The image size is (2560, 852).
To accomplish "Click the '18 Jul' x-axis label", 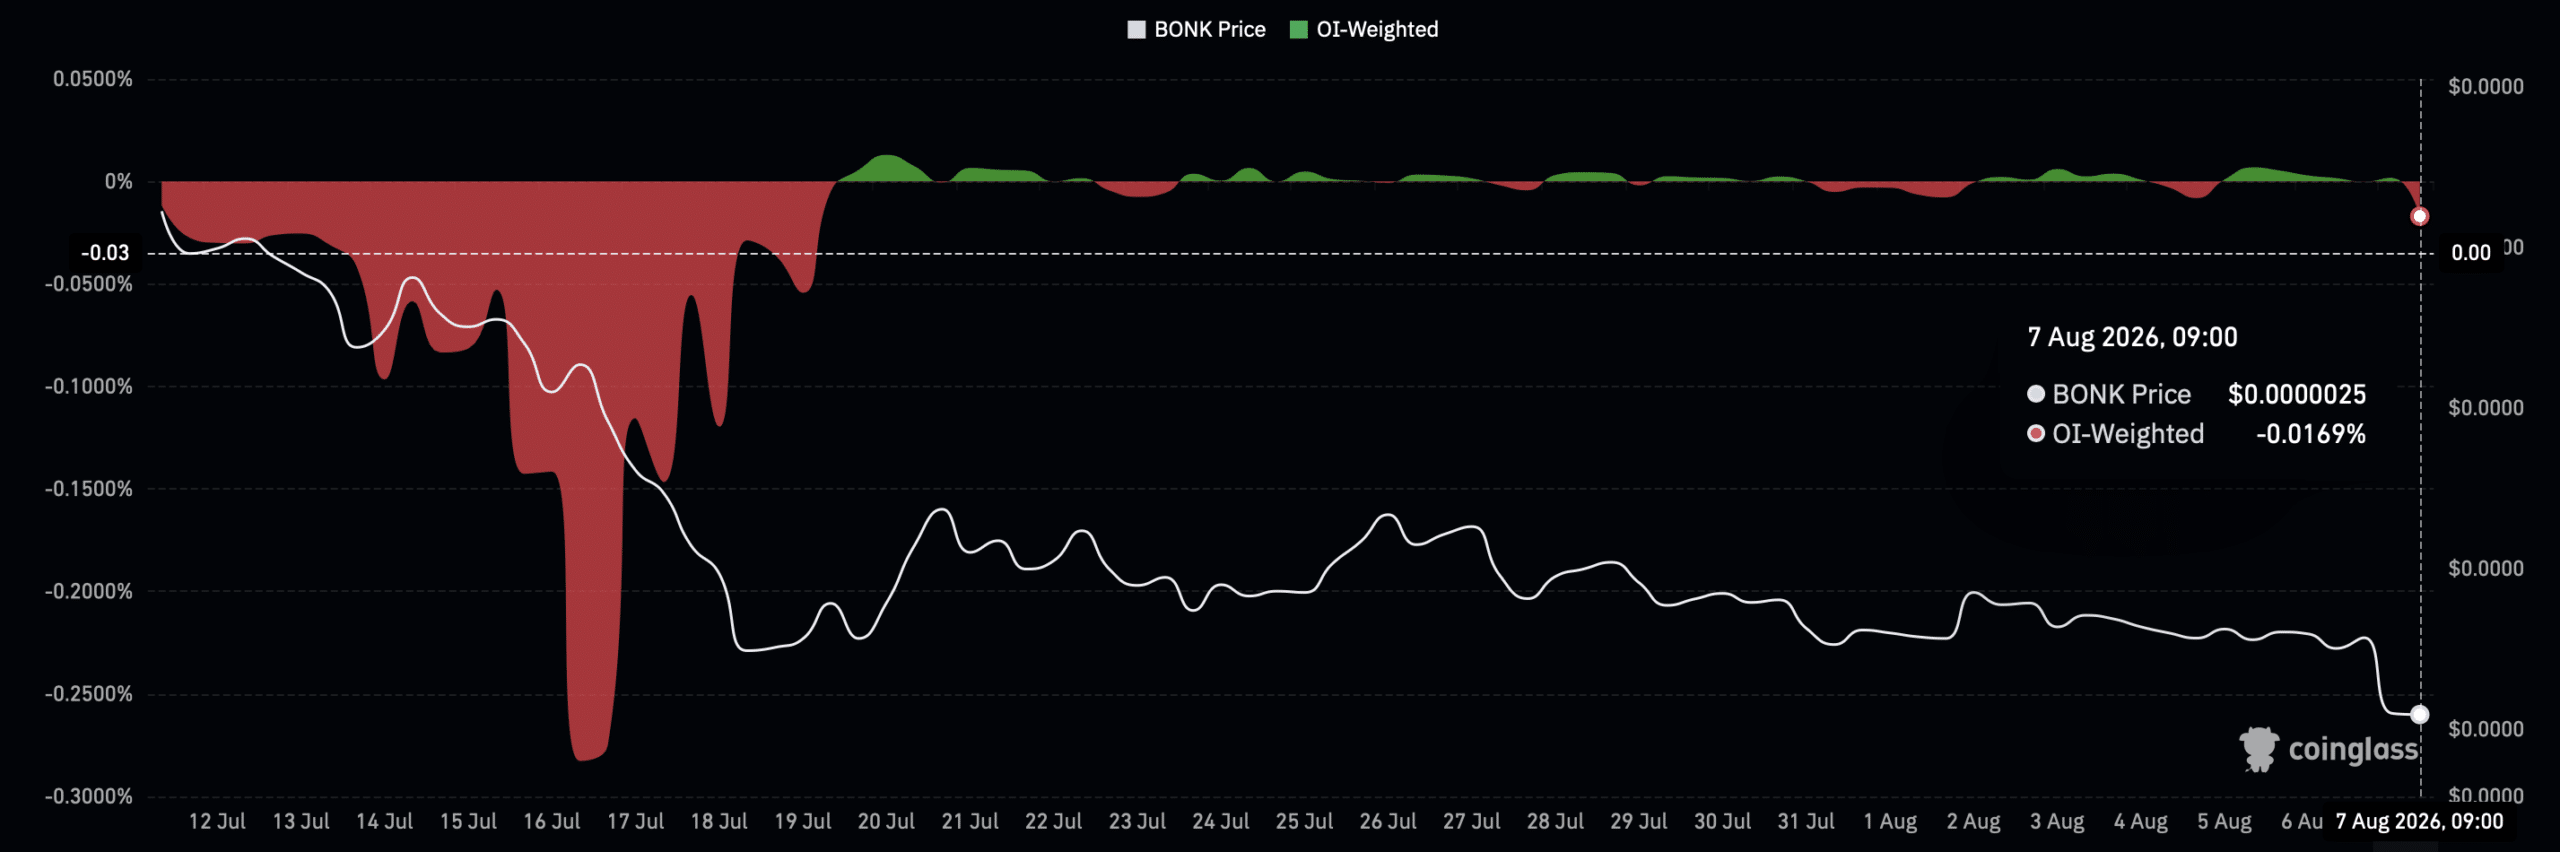I will click(x=719, y=821).
